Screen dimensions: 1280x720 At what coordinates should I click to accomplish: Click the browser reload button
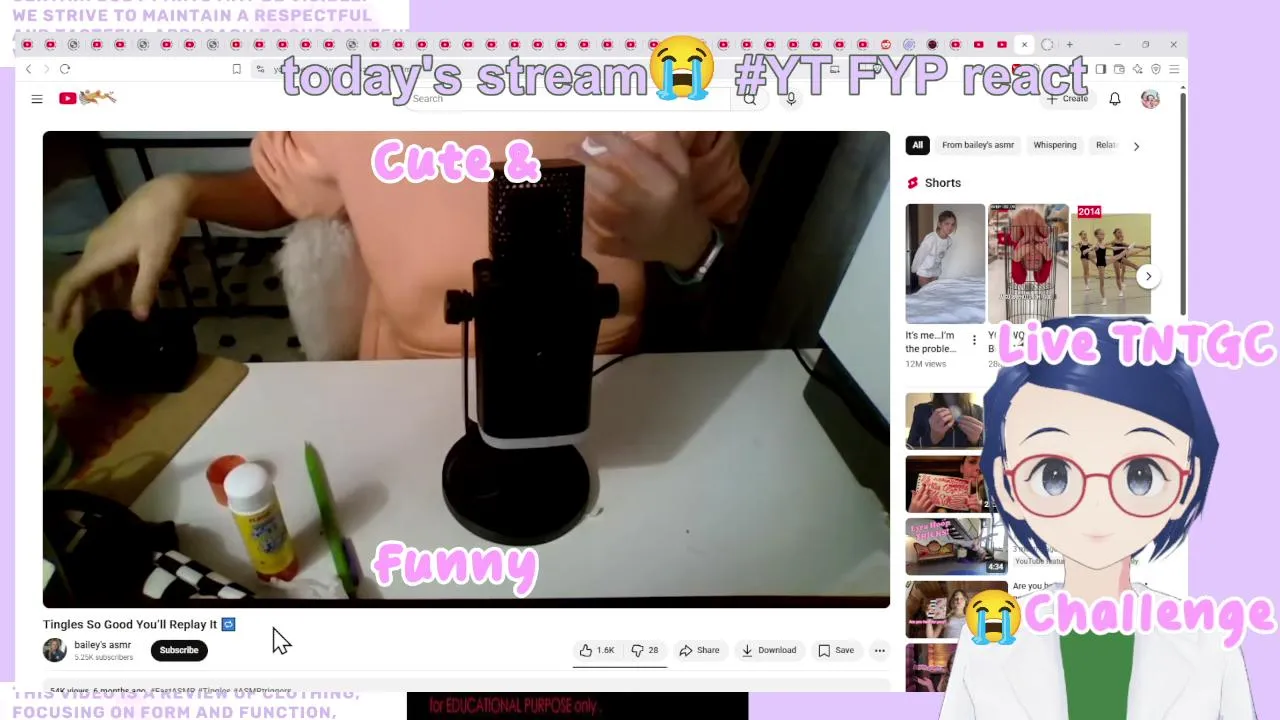pos(65,69)
